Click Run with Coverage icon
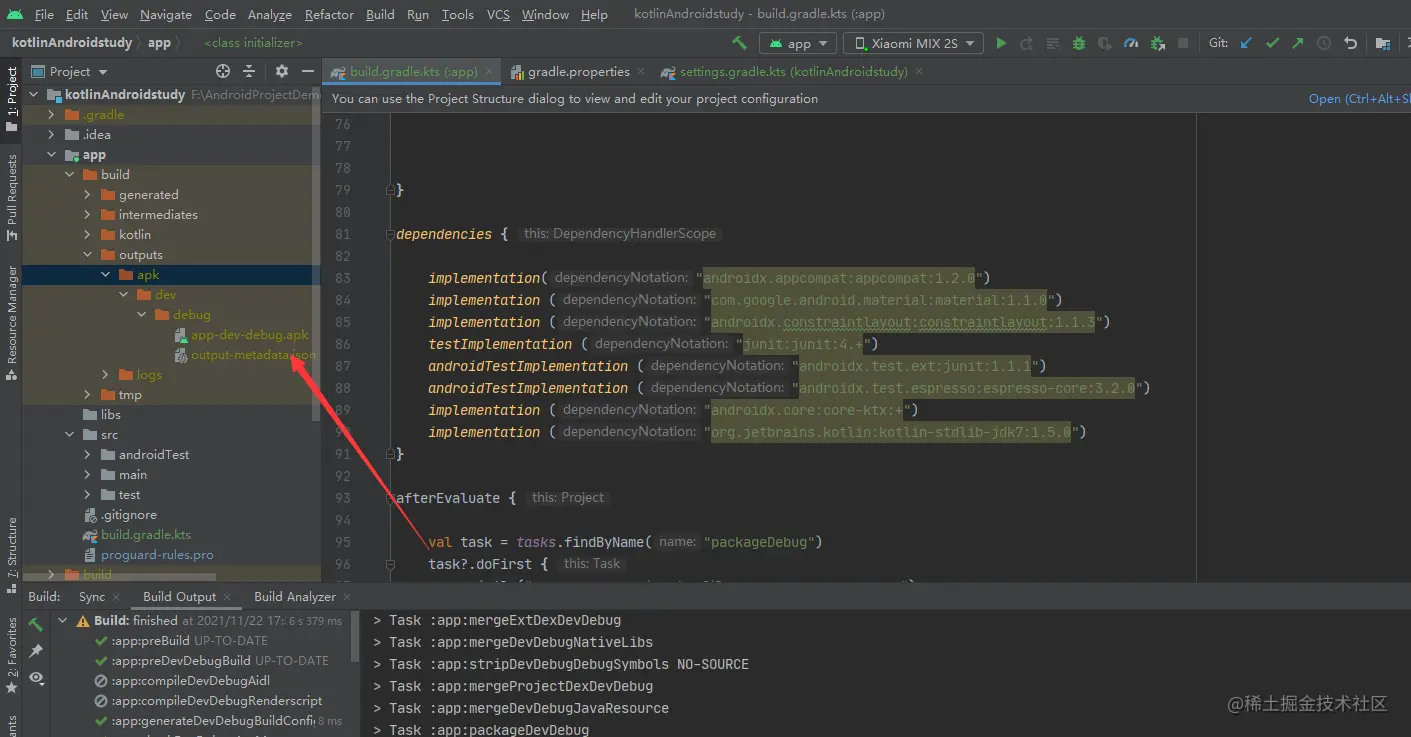The image size is (1411, 737). (1105, 43)
